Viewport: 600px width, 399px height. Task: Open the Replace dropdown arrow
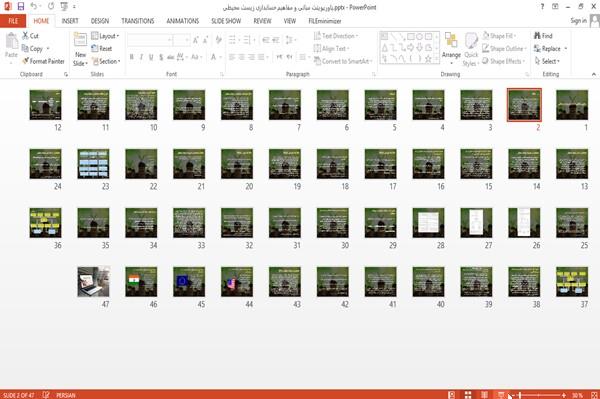(566, 49)
